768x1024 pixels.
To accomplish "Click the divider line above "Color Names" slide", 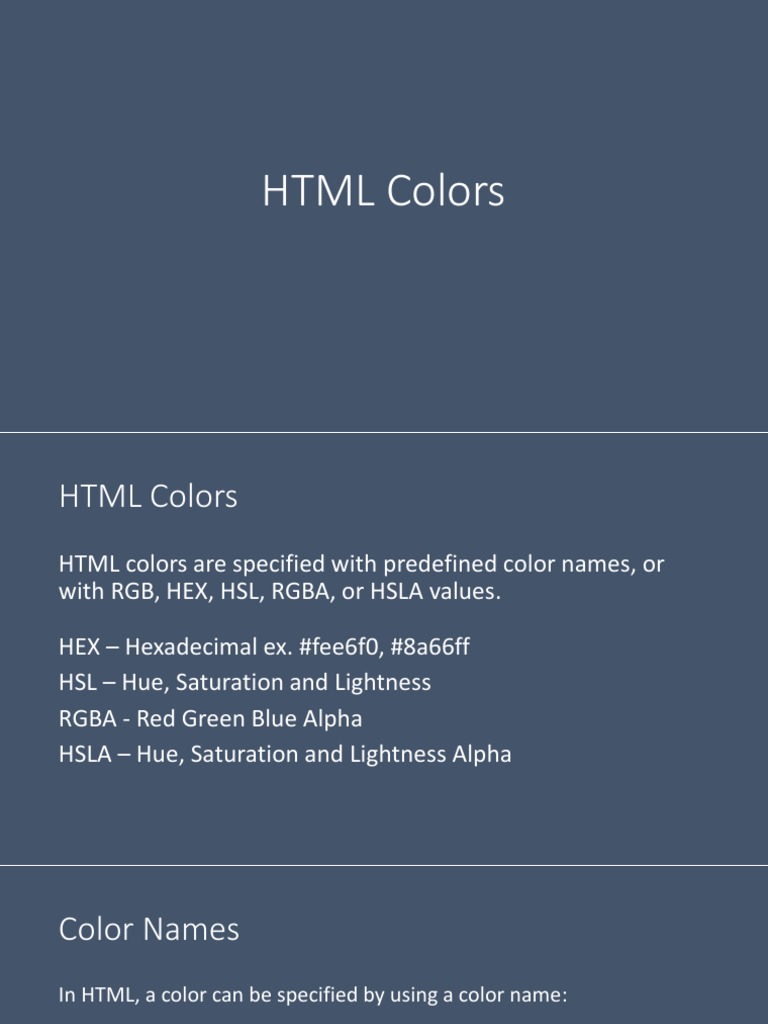I will click(x=384, y=866).
